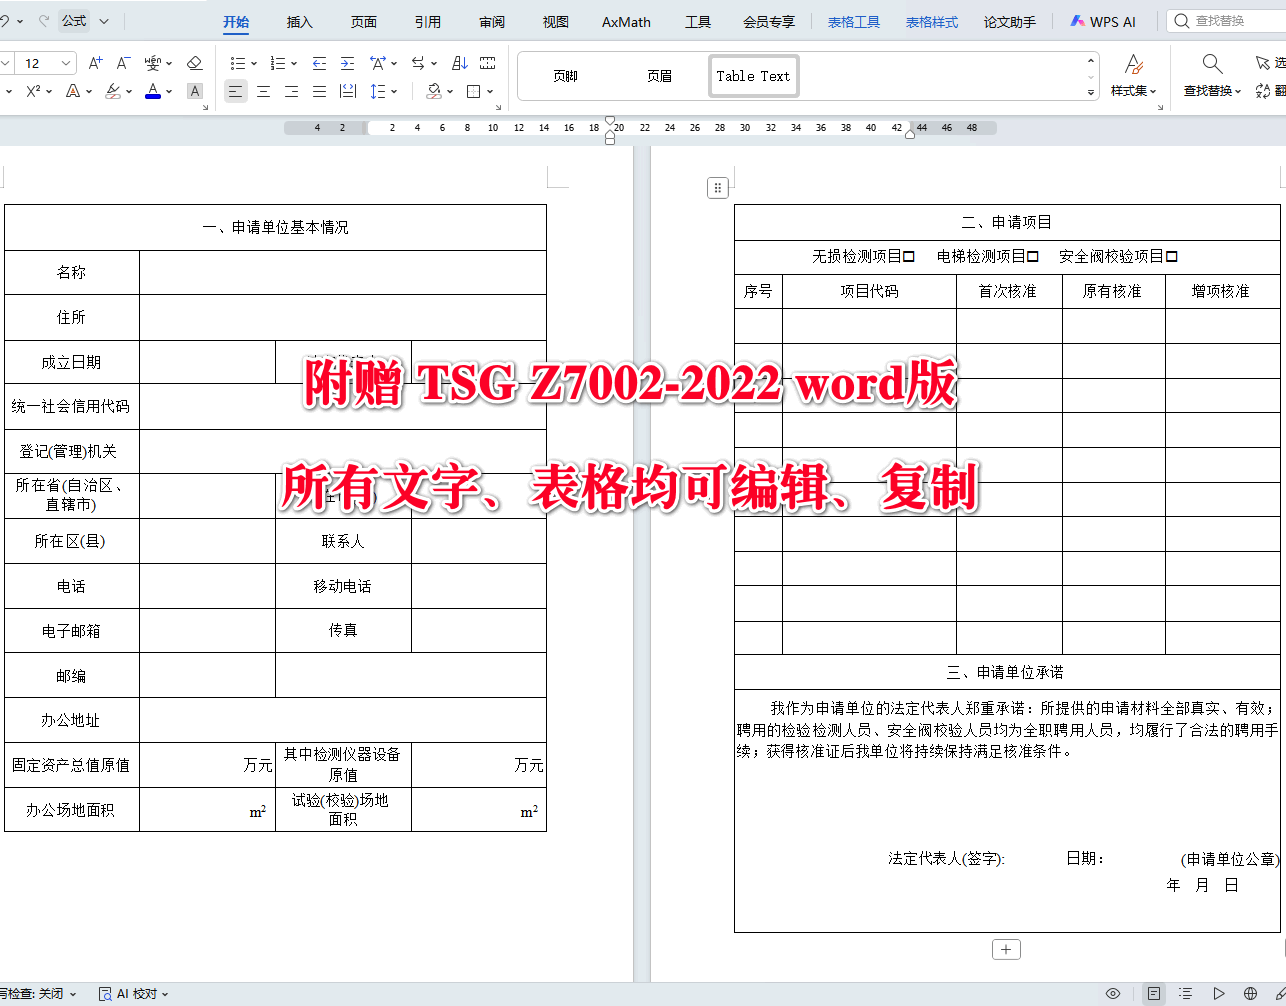Toggle the eye protection mode icon
Image resolution: width=1286 pixels, height=1006 pixels.
(x=1113, y=994)
